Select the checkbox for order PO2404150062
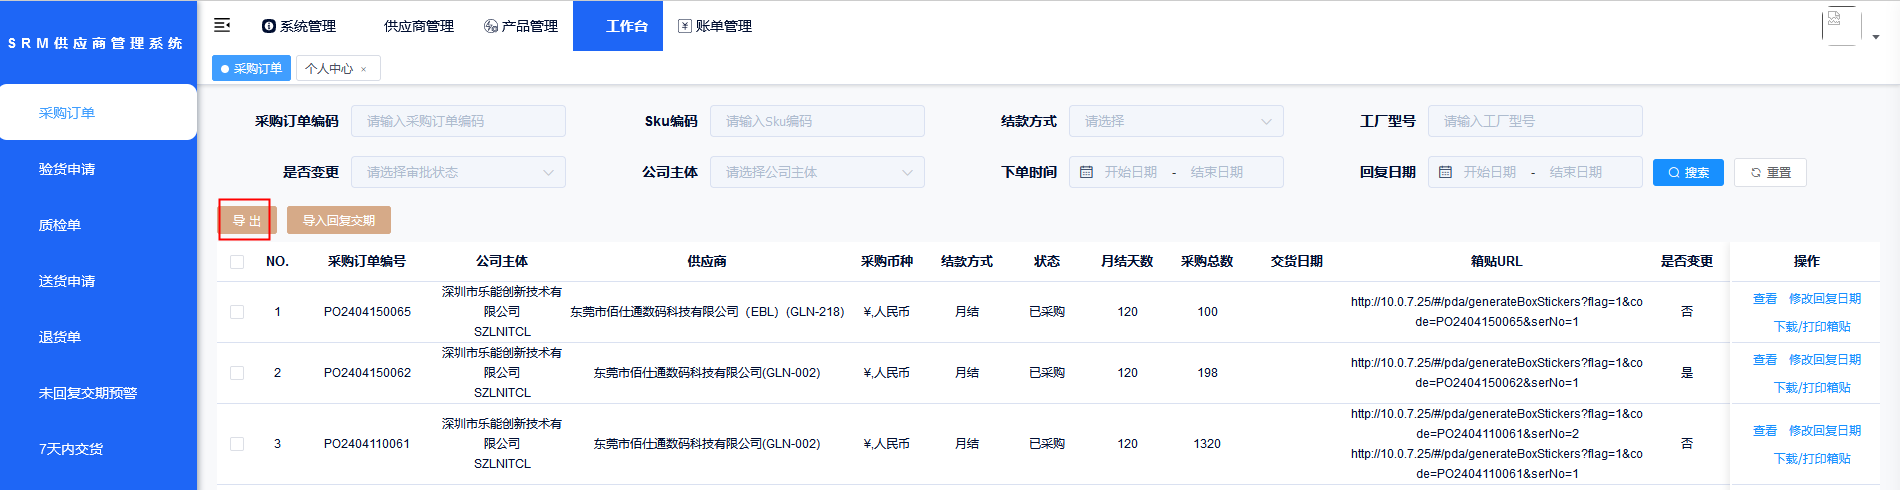 pyautogui.click(x=237, y=373)
